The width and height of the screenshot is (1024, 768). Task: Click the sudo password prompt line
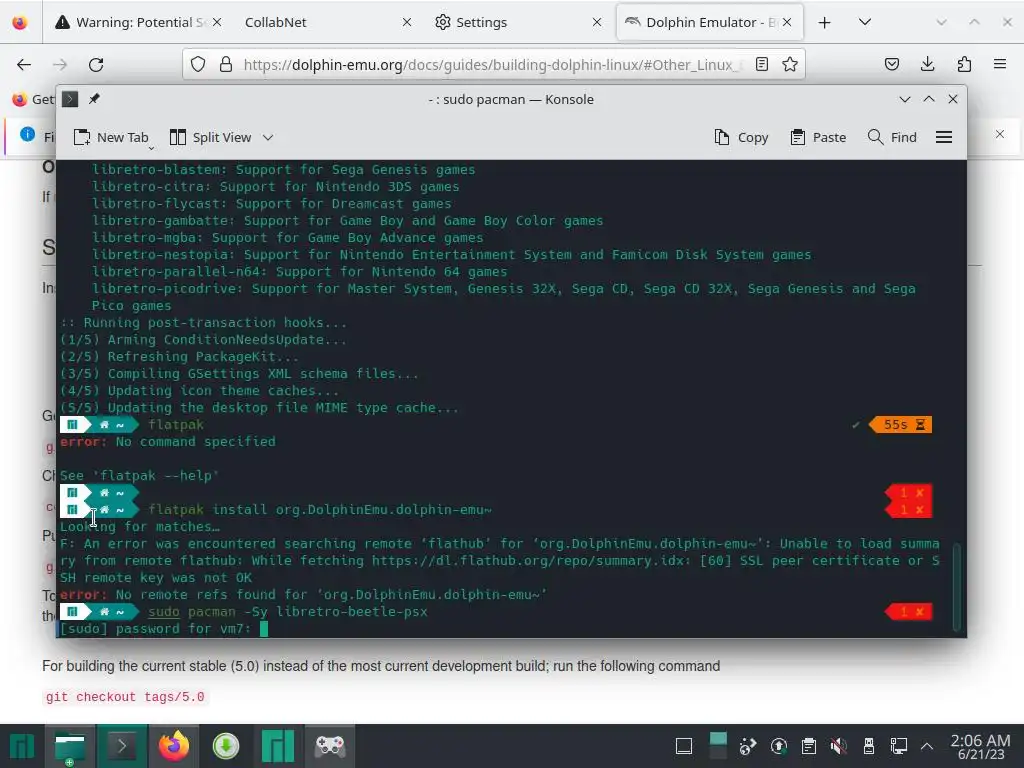click(163, 629)
